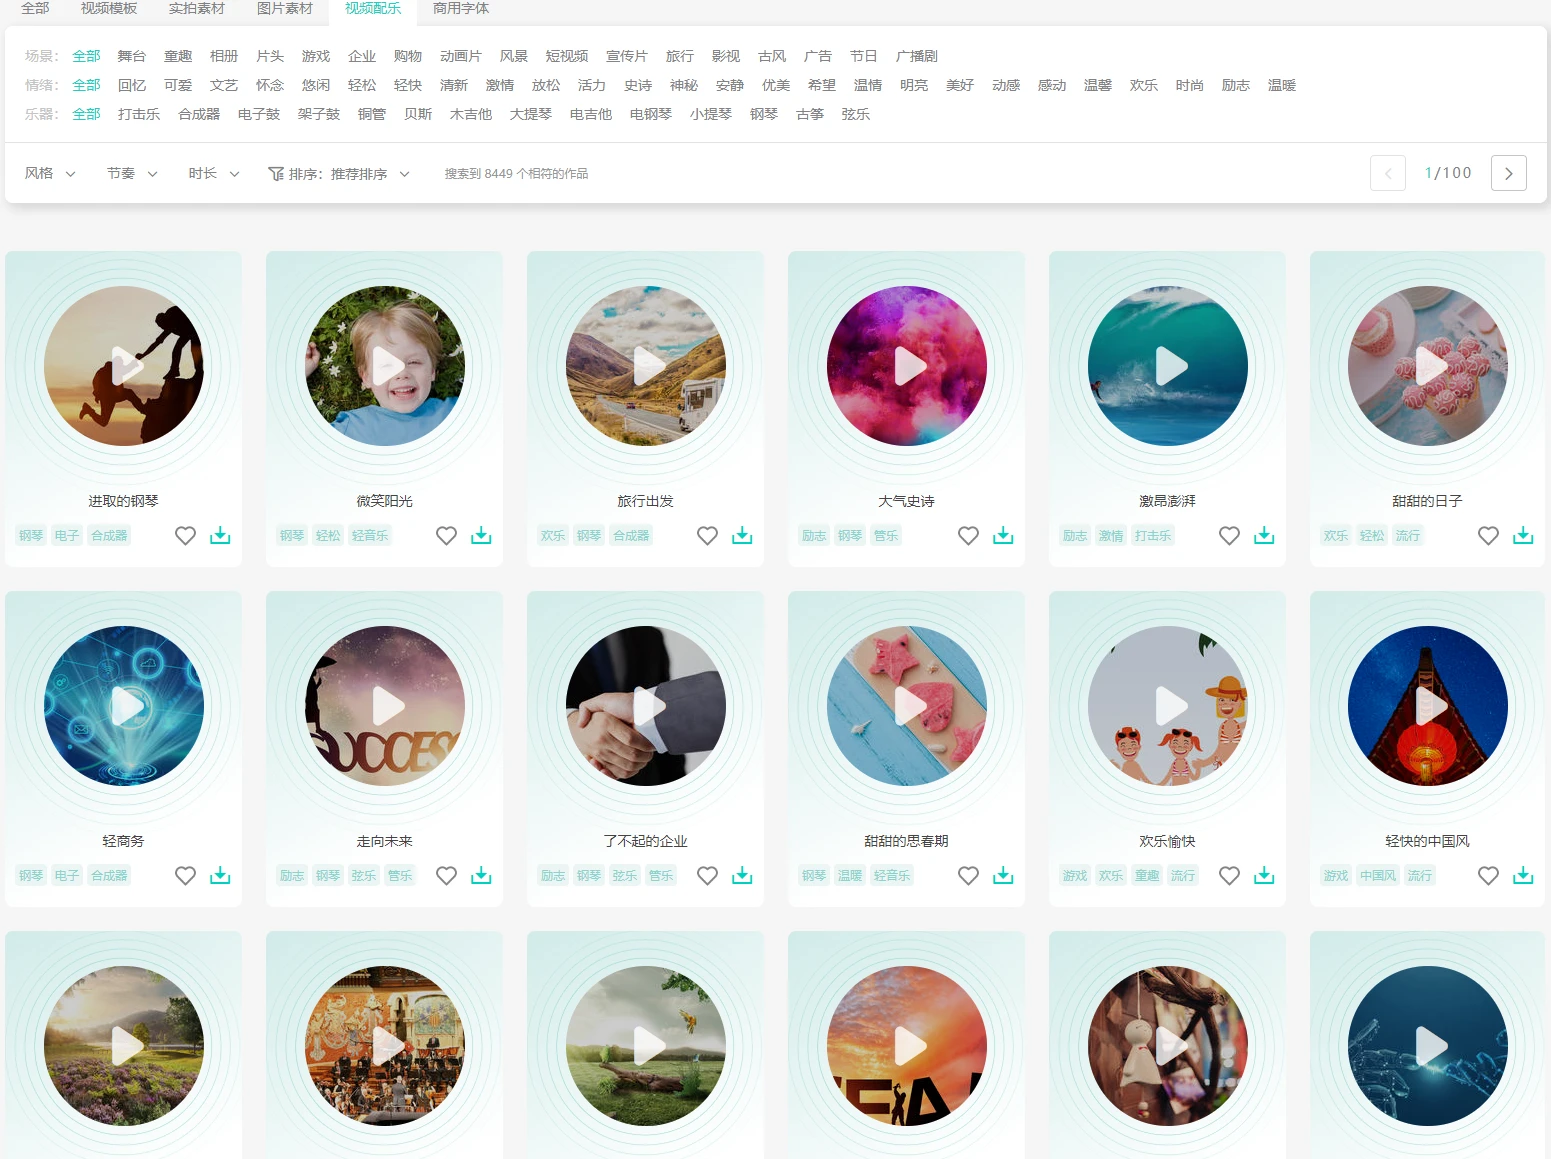1551x1159 pixels.
Task: Filter instrument by 打击乐
Action: (139, 114)
